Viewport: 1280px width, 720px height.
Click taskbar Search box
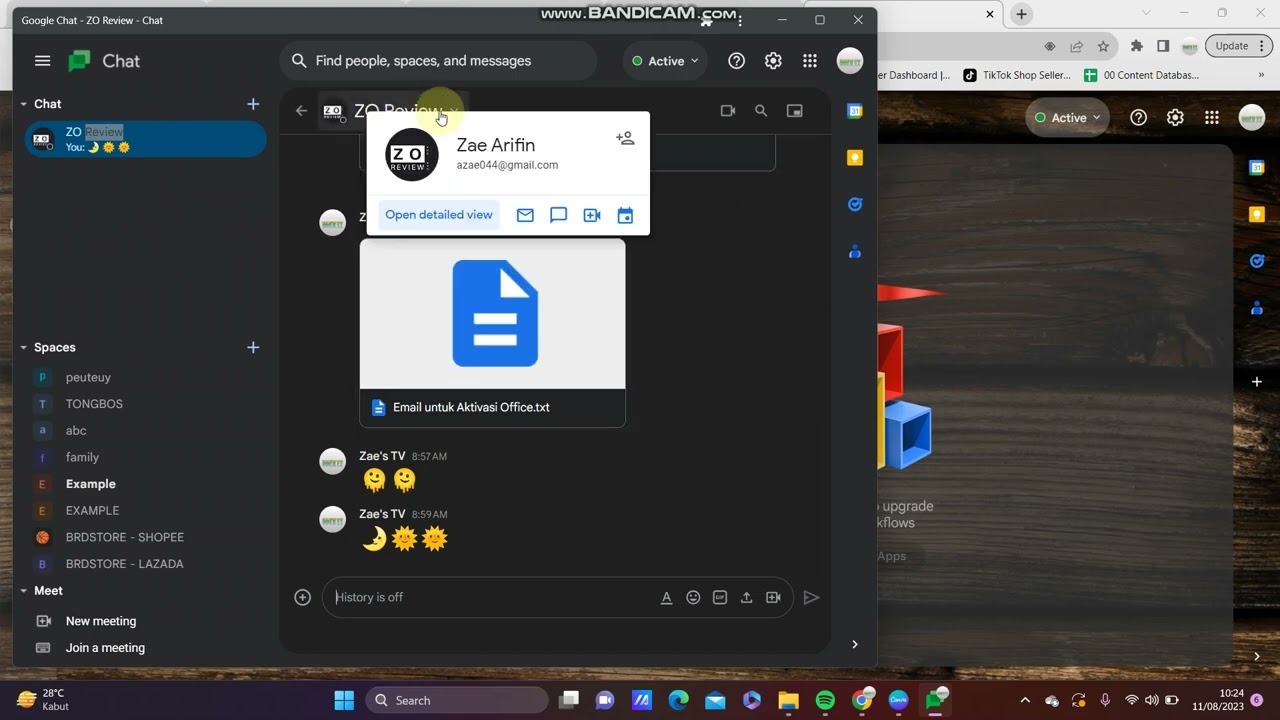pos(457,700)
